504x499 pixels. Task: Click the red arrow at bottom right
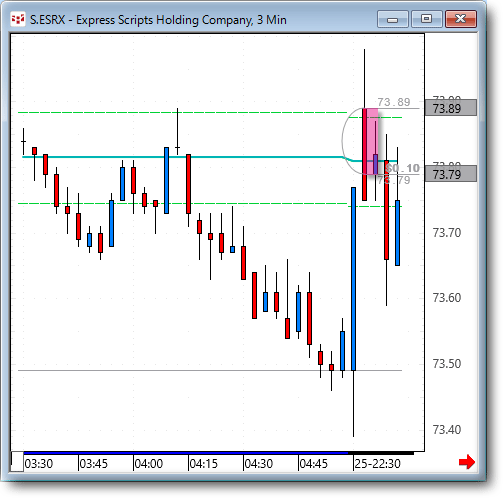(x=467, y=462)
